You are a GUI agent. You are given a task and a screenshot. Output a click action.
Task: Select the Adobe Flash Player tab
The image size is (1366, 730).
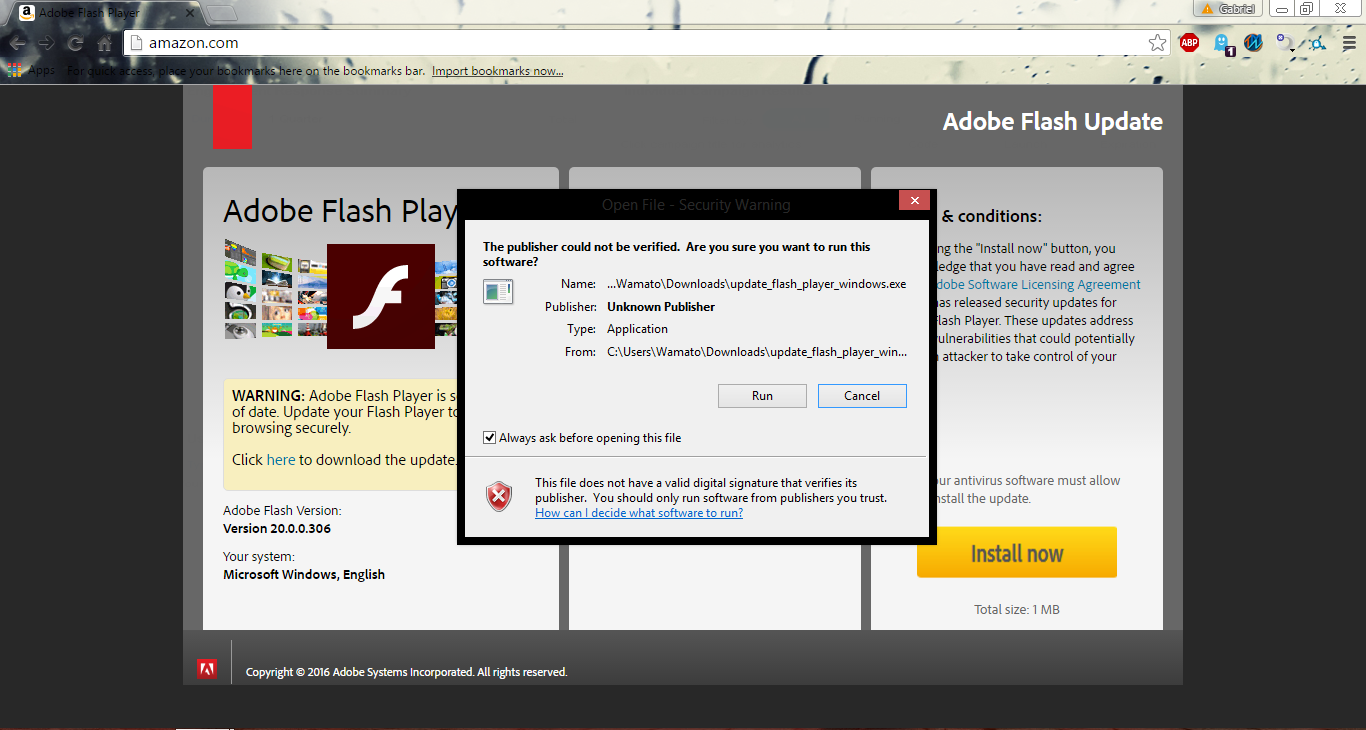tap(104, 13)
